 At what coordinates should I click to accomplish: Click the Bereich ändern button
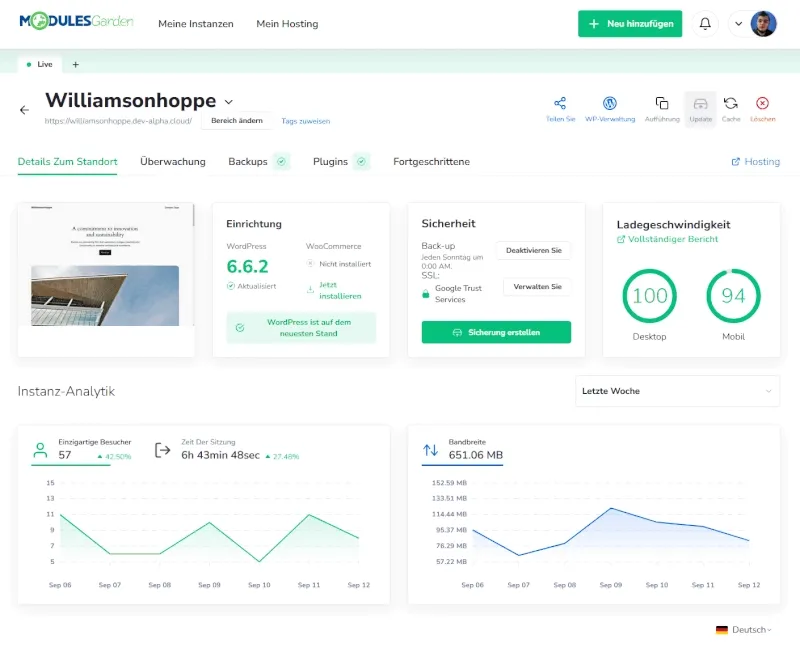pyautogui.click(x=237, y=121)
